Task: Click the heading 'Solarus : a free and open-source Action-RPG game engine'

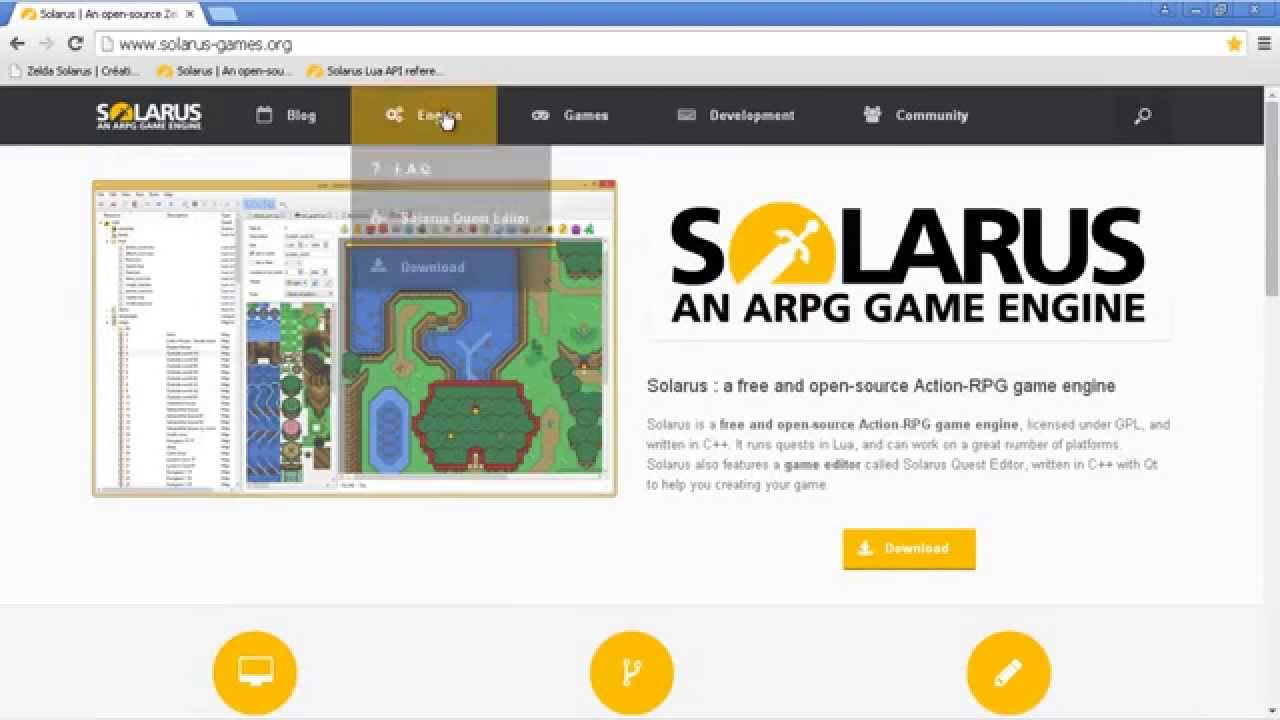Action: coord(881,386)
